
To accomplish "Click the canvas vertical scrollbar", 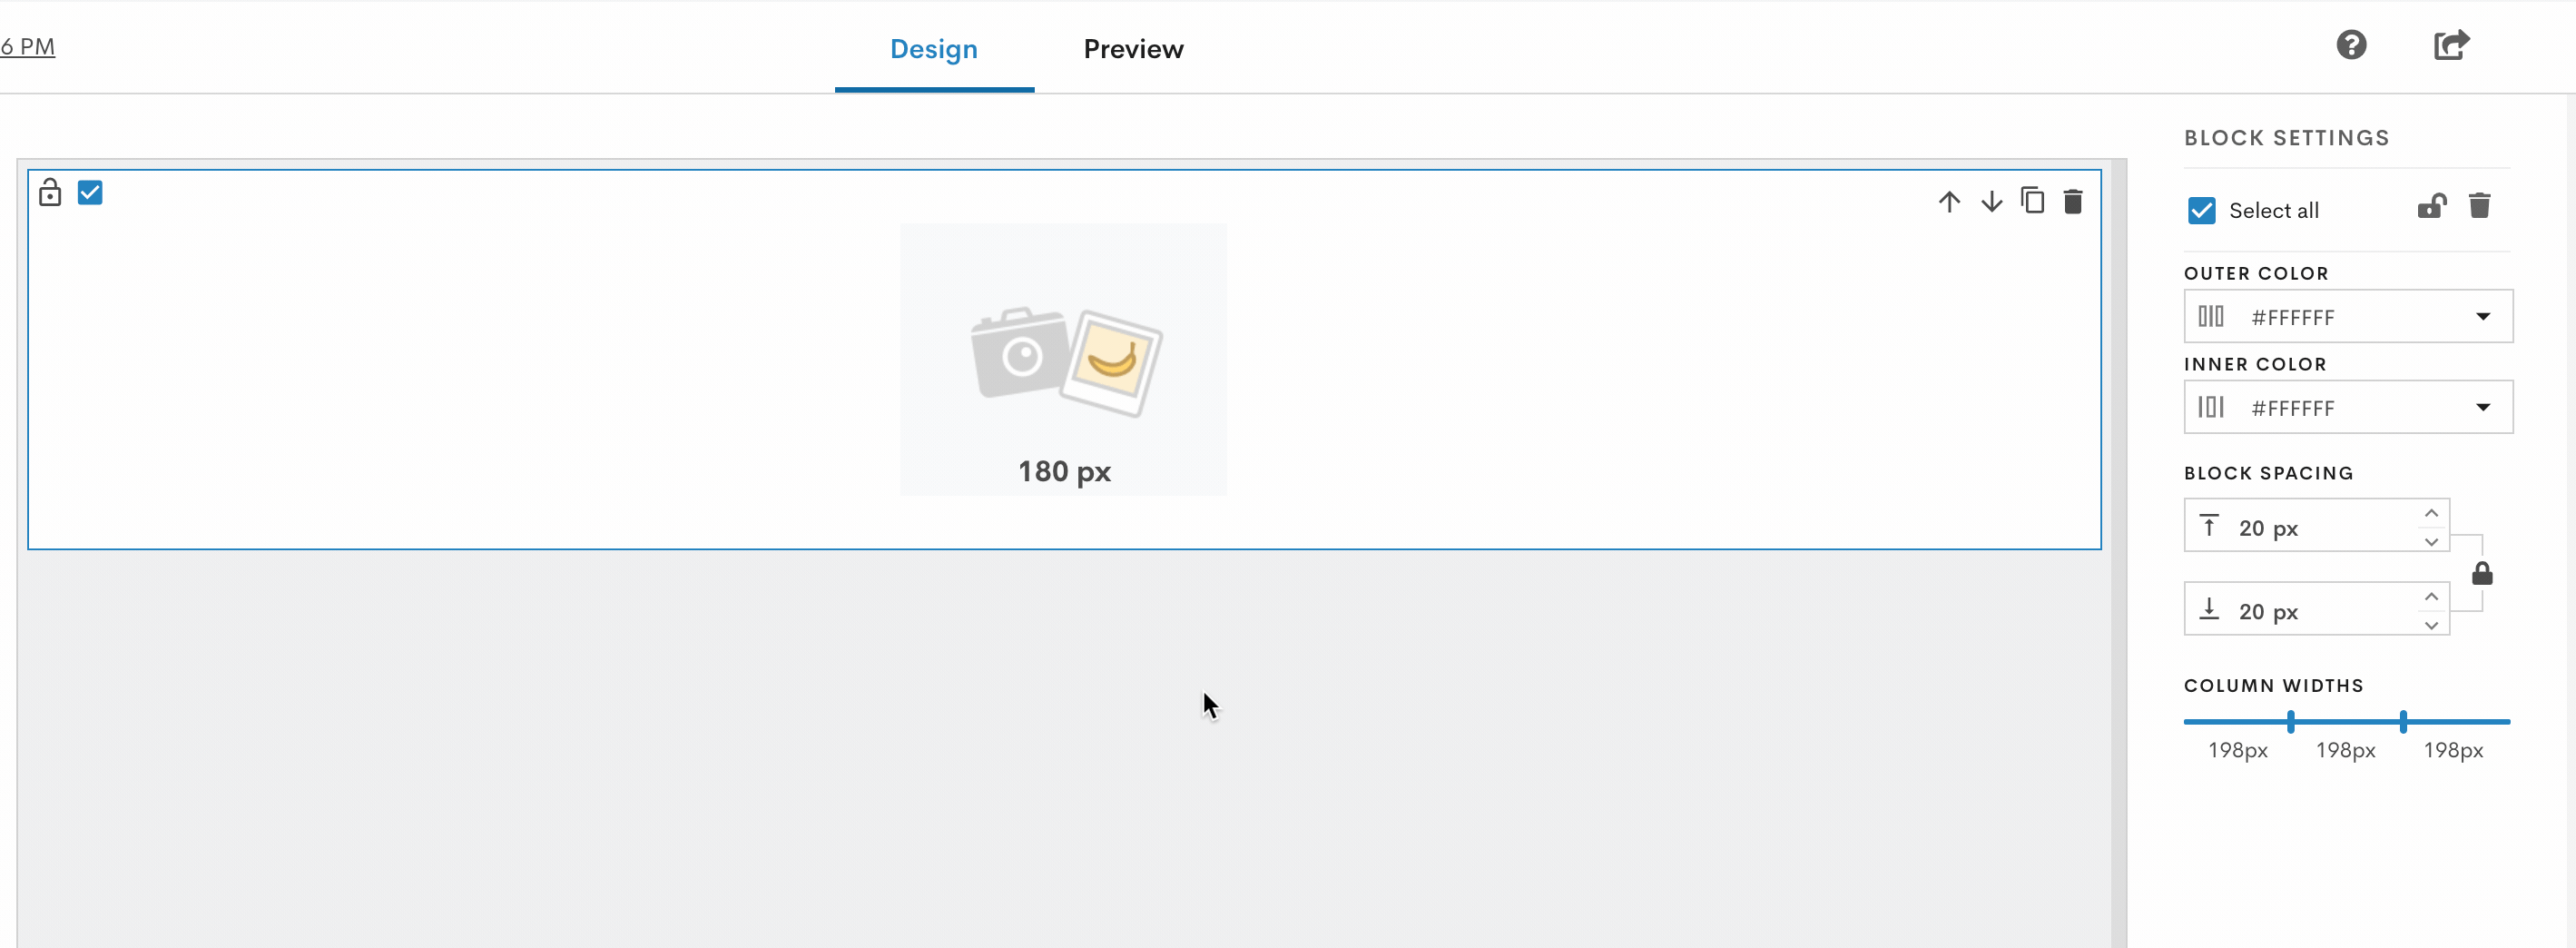I will [2118, 553].
